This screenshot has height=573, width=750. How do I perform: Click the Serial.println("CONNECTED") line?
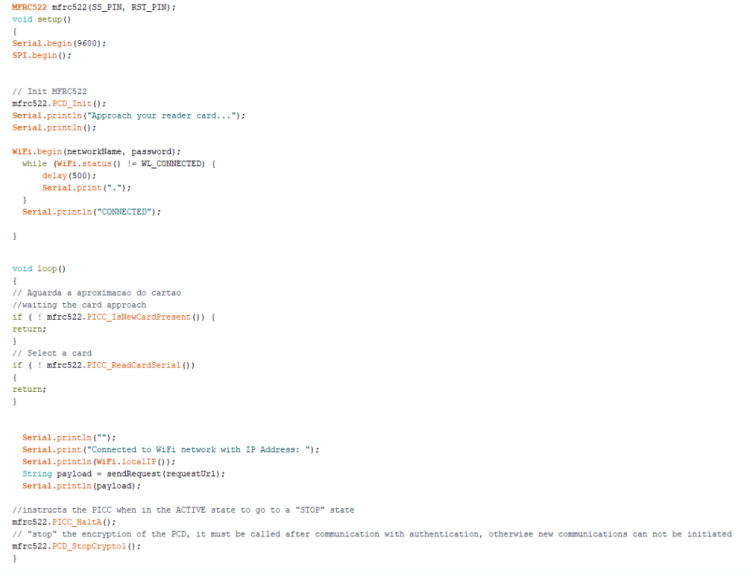(x=91, y=211)
